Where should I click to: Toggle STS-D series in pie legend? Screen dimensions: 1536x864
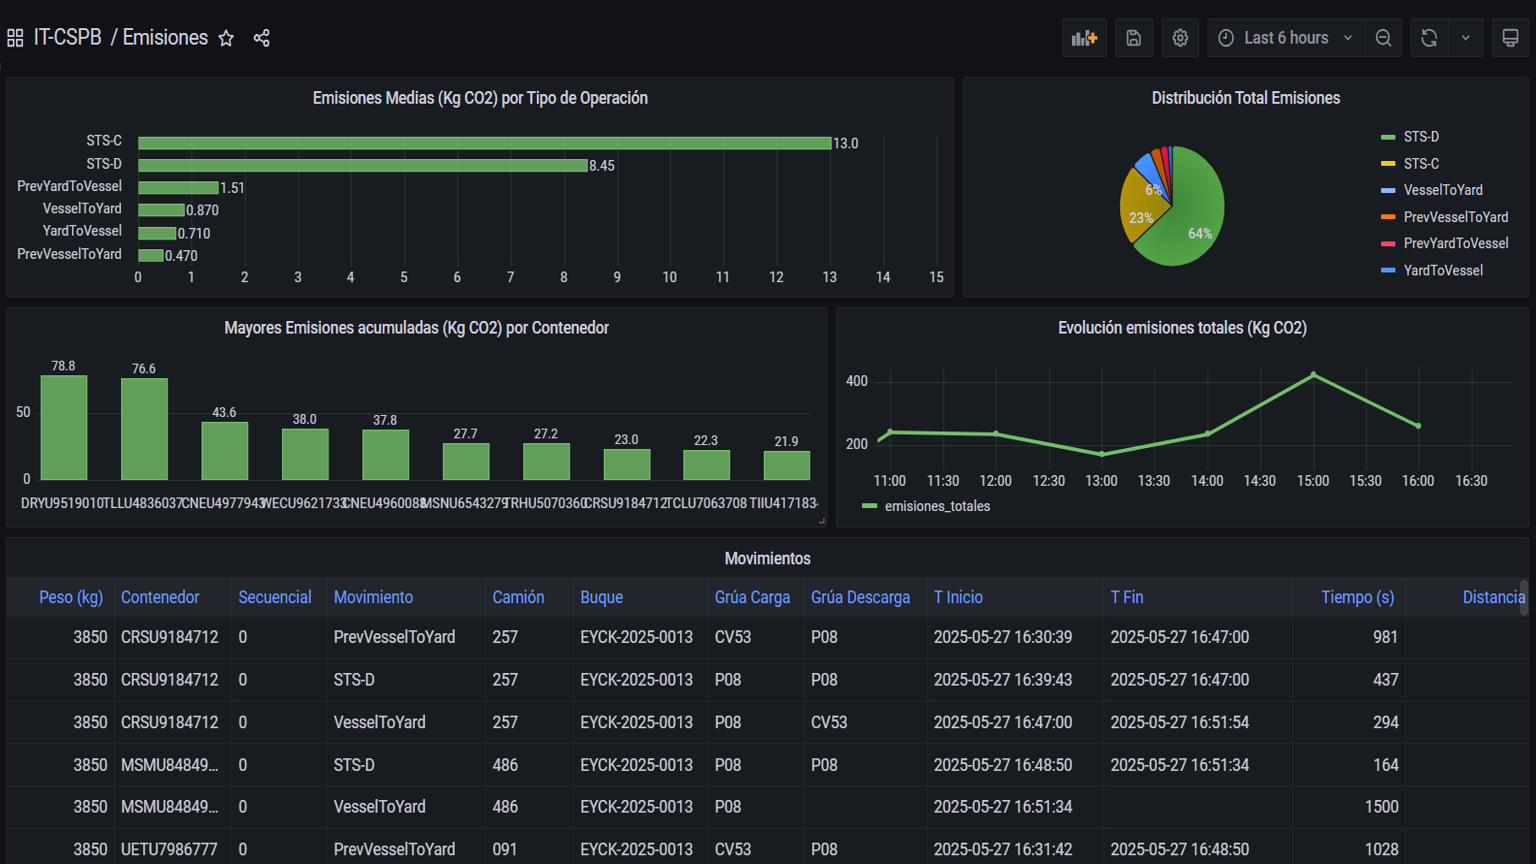[x=1421, y=137]
